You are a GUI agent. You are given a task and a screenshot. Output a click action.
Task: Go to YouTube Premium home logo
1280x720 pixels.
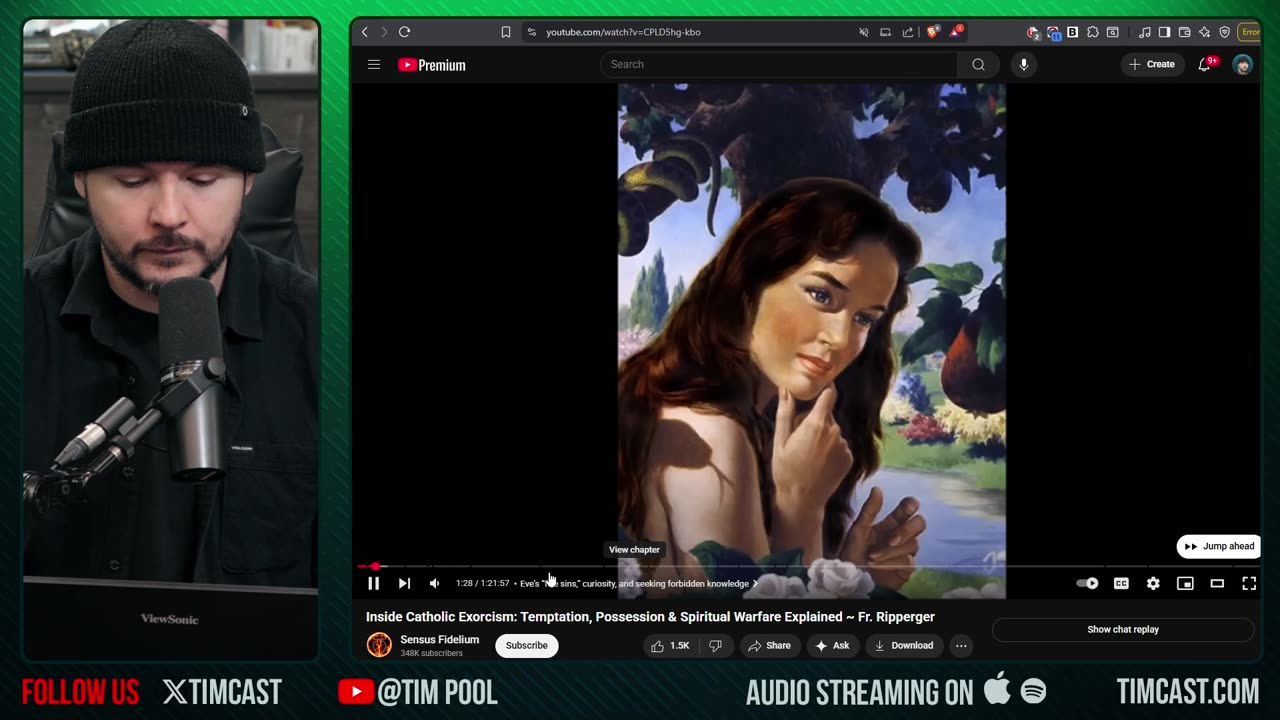click(x=432, y=65)
